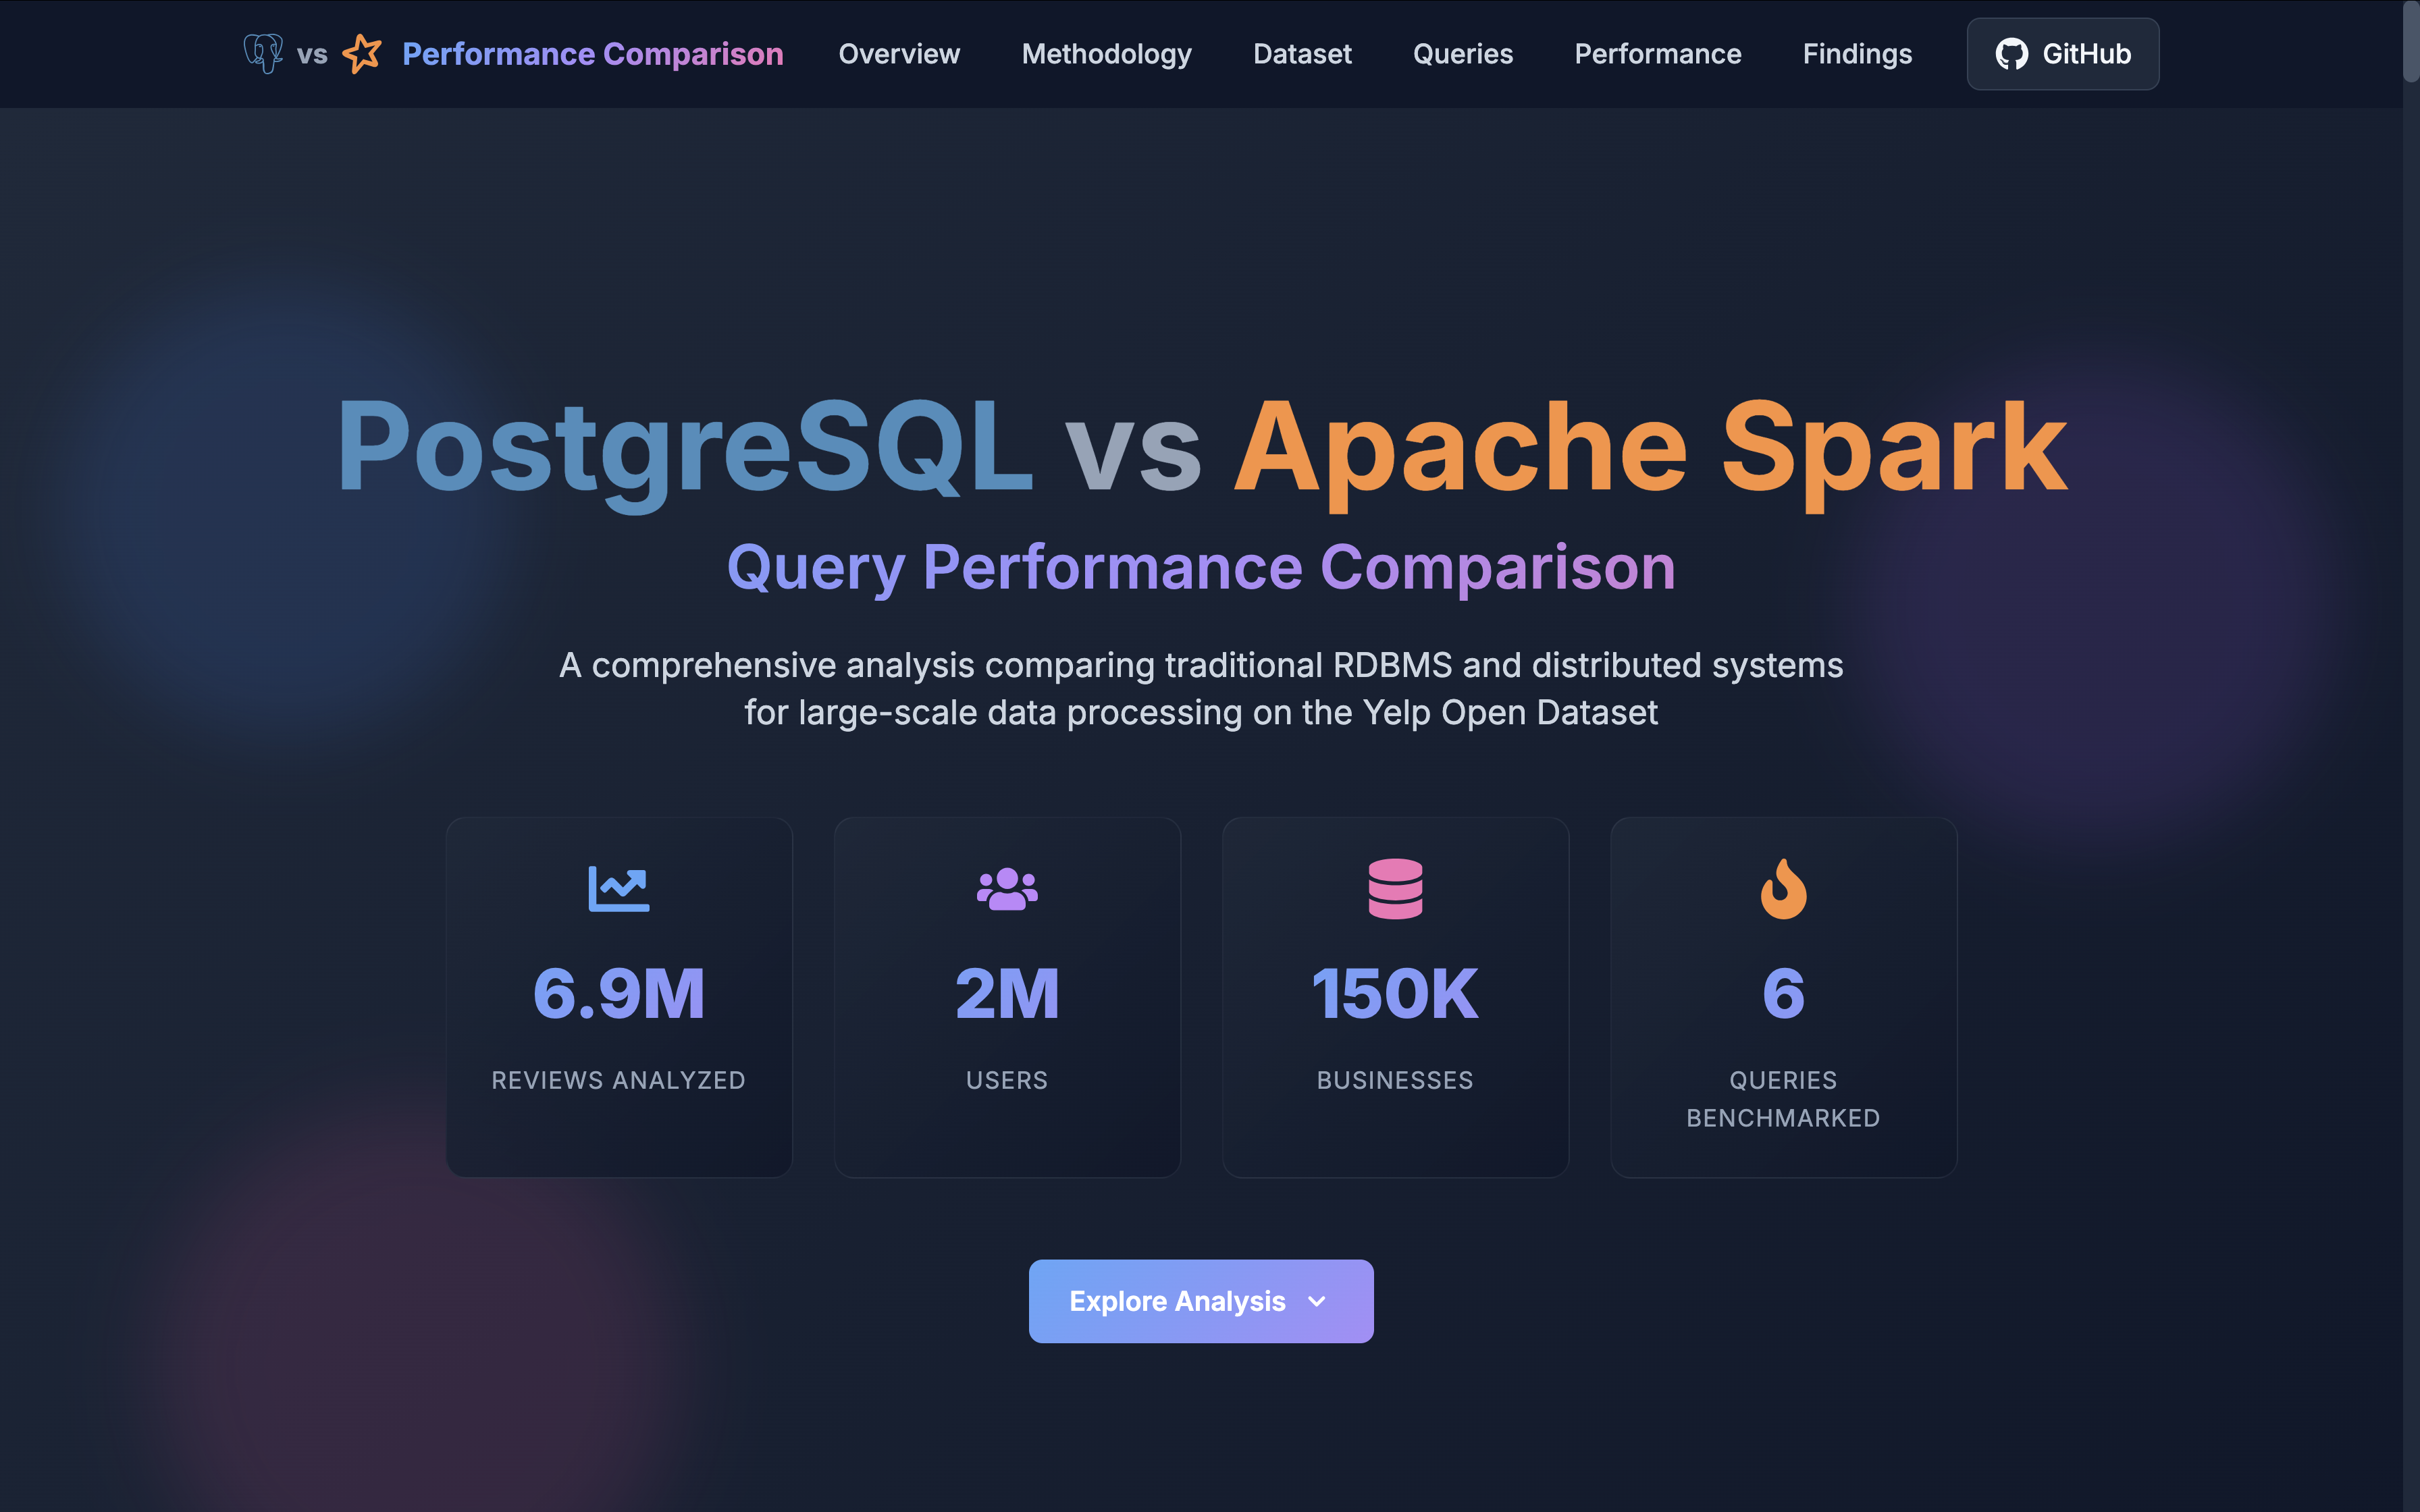Click the GitHub octocat icon
This screenshot has height=1512, width=2420.
tap(2011, 54)
